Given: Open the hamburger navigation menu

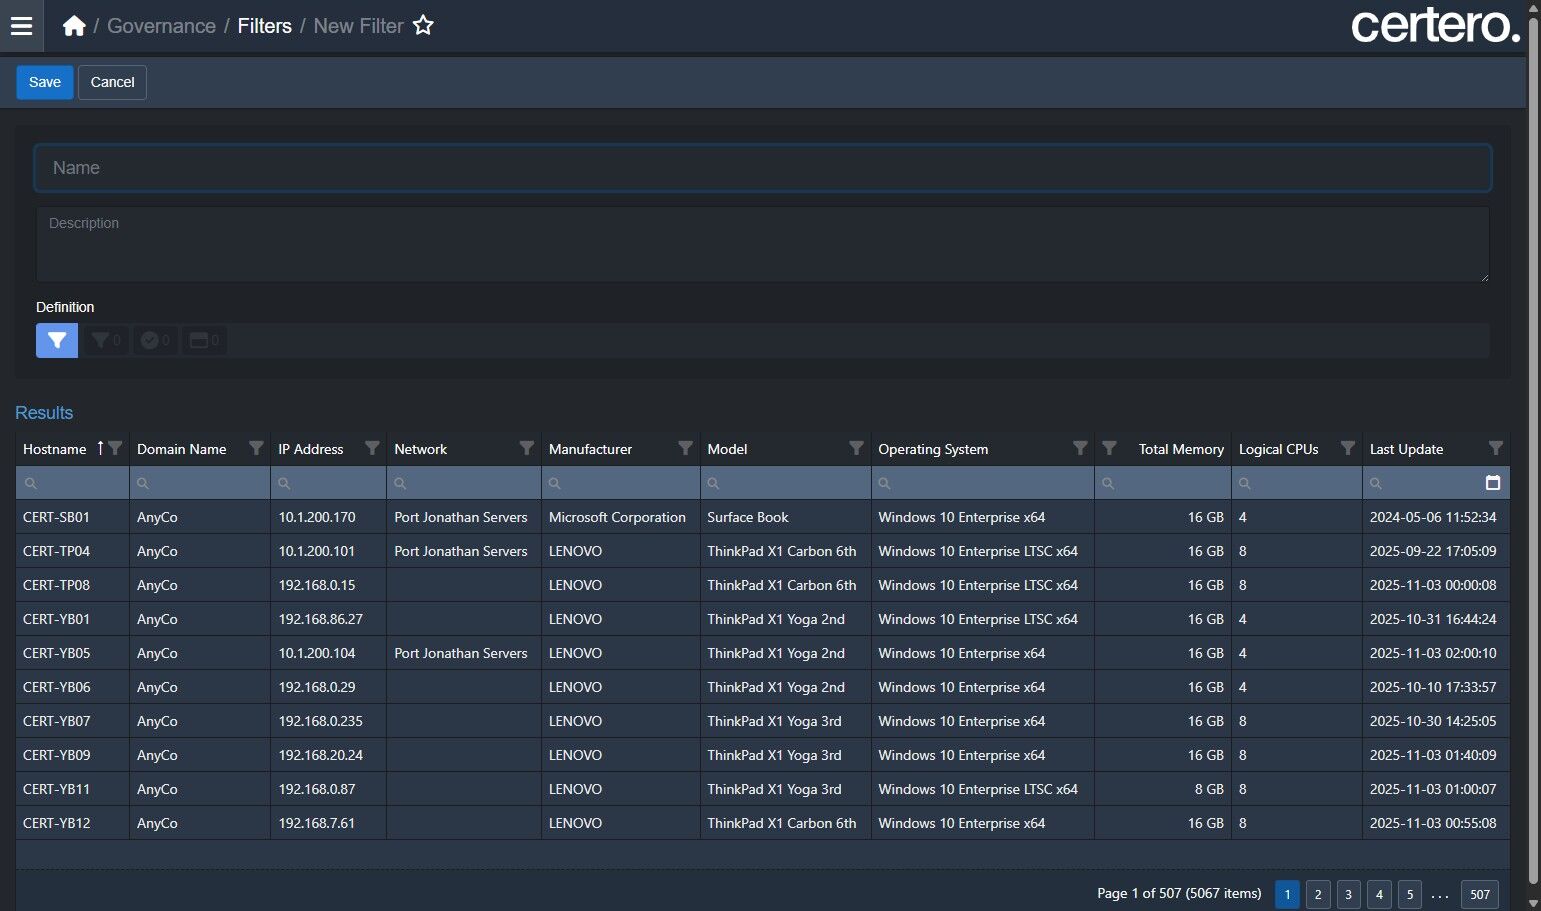Looking at the screenshot, I should 21,26.
